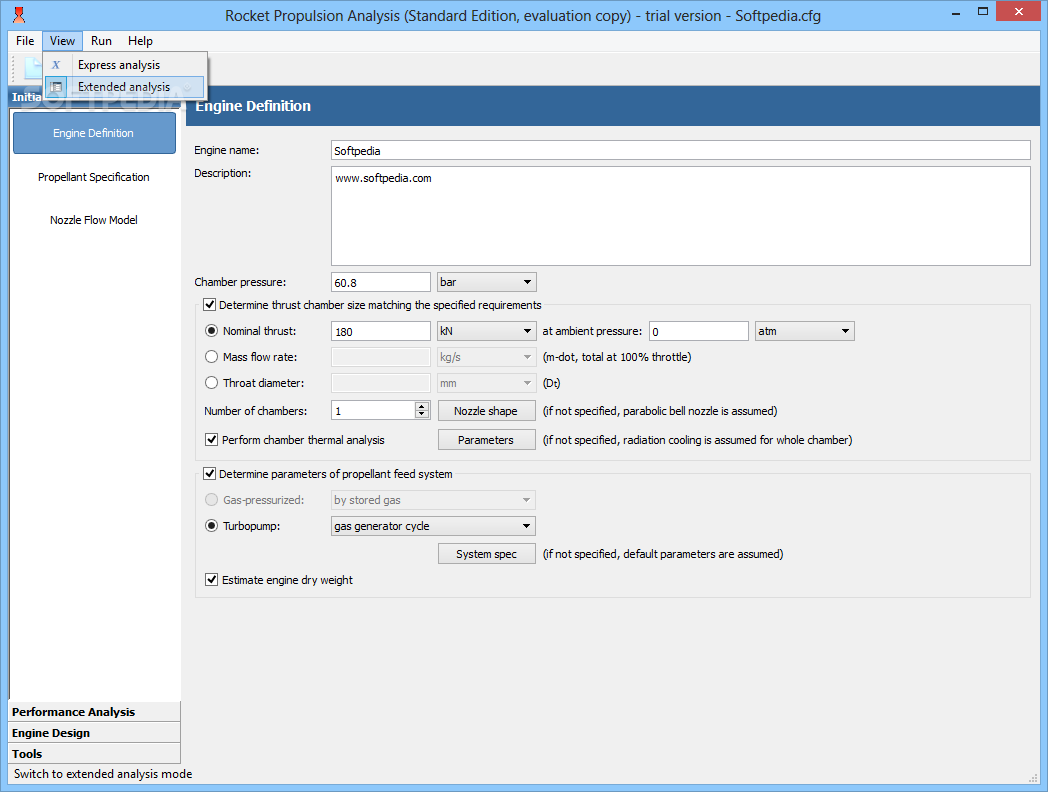
Task: Select the Turbopump radio button
Action: [212, 526]
